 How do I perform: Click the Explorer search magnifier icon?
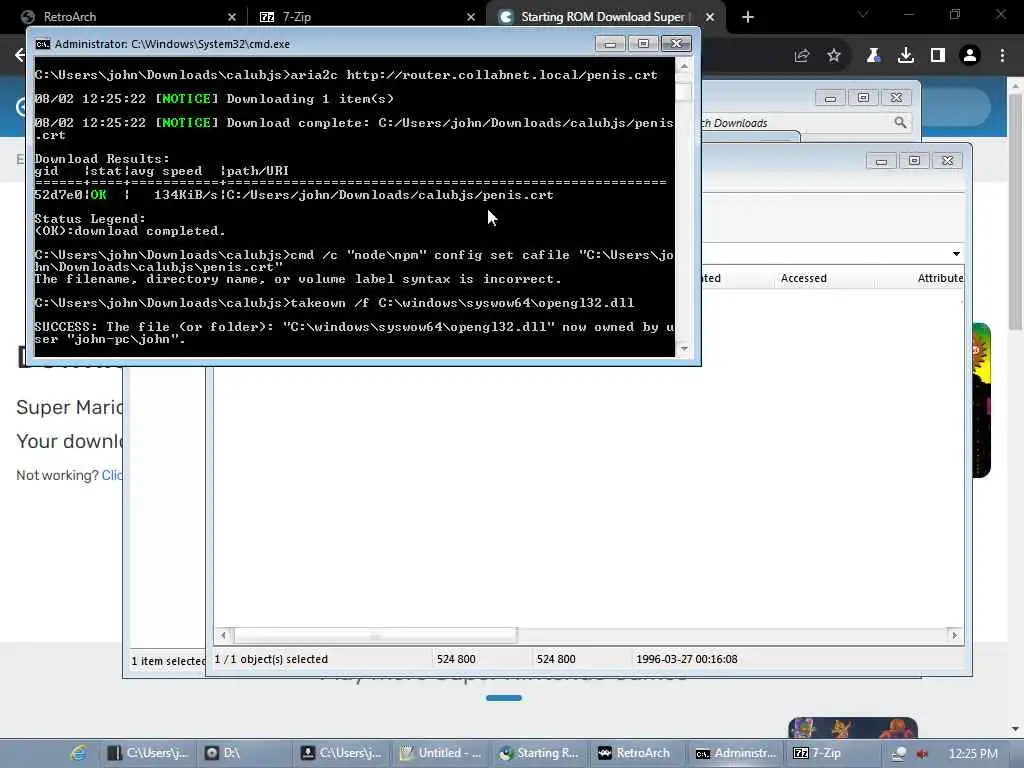point(900,122)
